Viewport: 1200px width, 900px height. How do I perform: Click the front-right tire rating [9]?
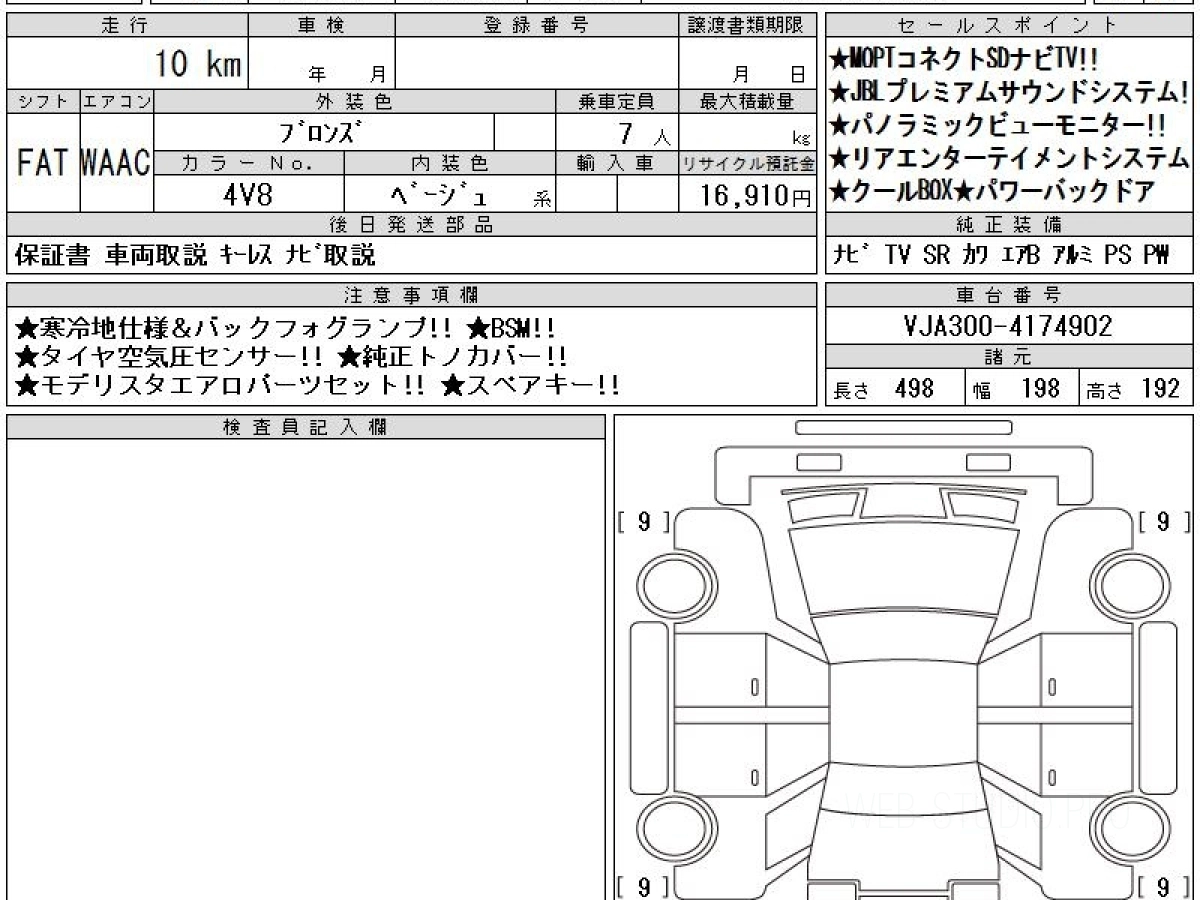1164,521
